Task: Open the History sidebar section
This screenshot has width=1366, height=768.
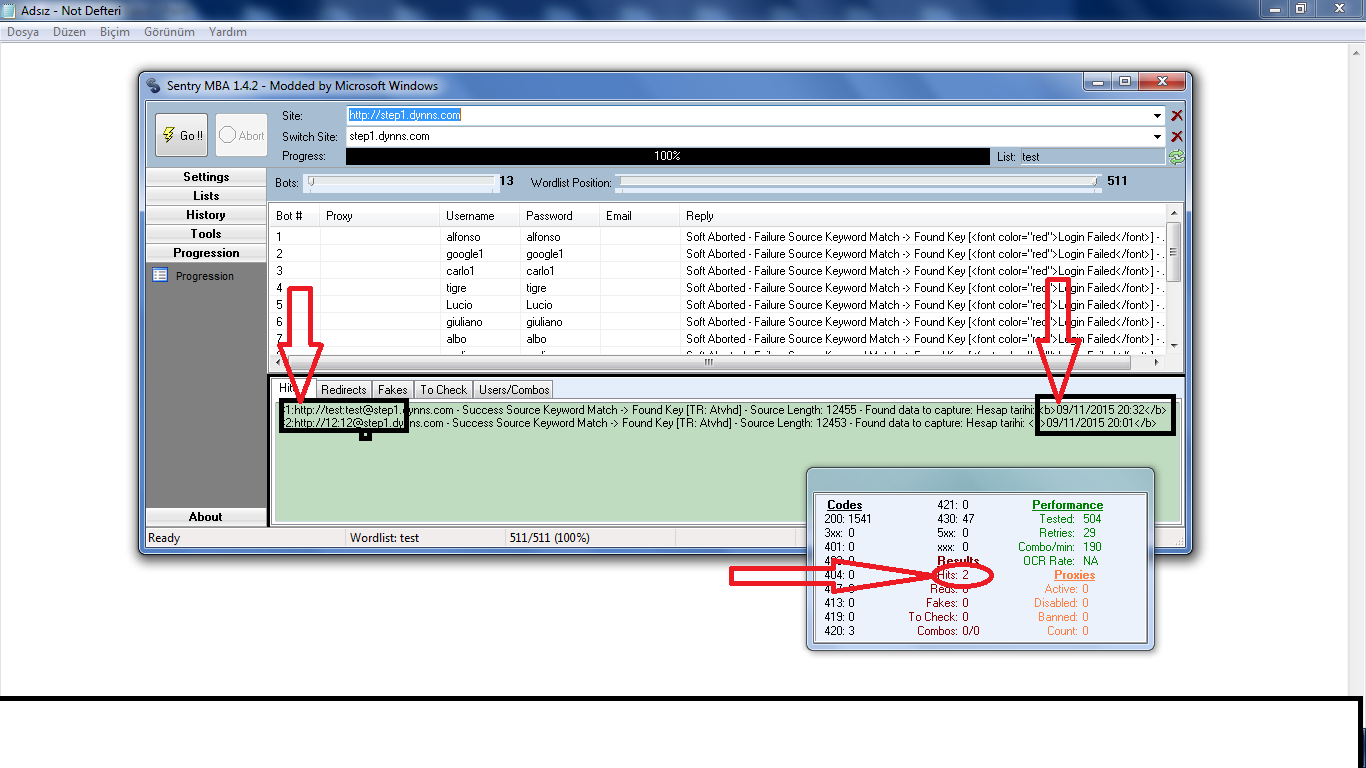Action: tap(206, 215)
